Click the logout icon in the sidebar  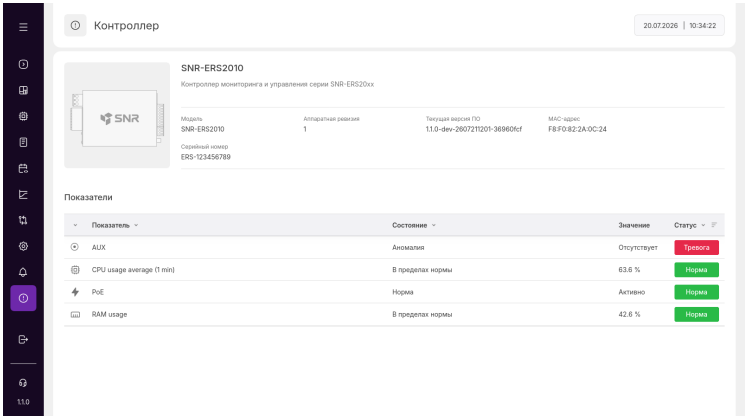click(23, 339)
